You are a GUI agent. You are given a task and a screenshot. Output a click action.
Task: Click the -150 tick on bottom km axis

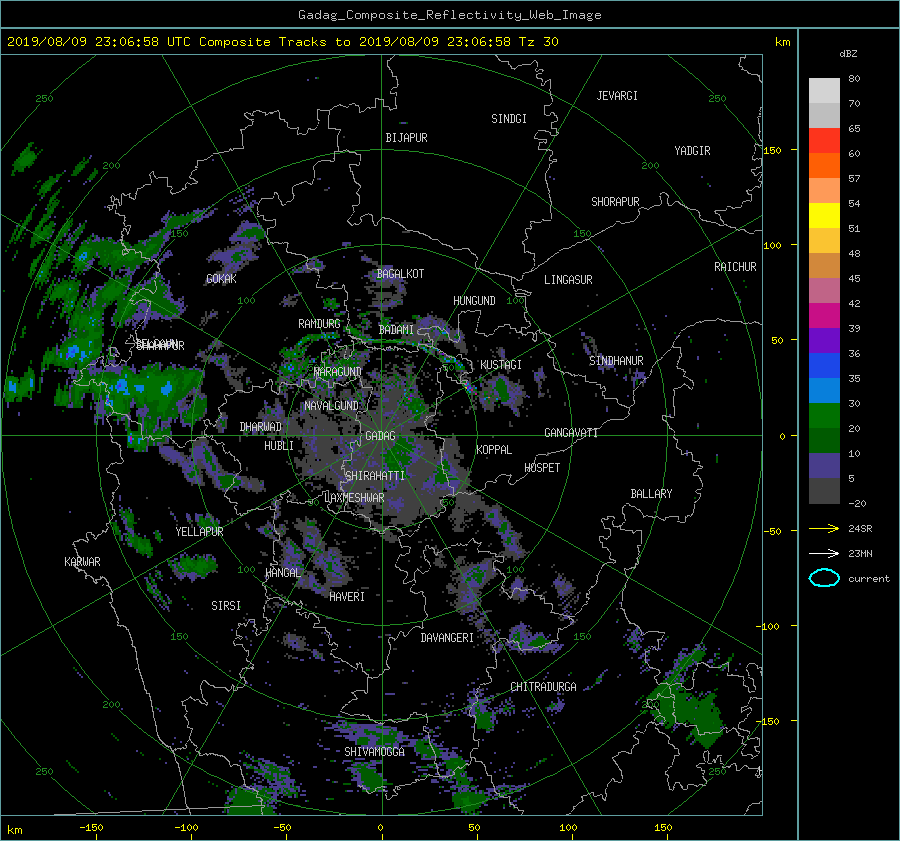point(91,828)
